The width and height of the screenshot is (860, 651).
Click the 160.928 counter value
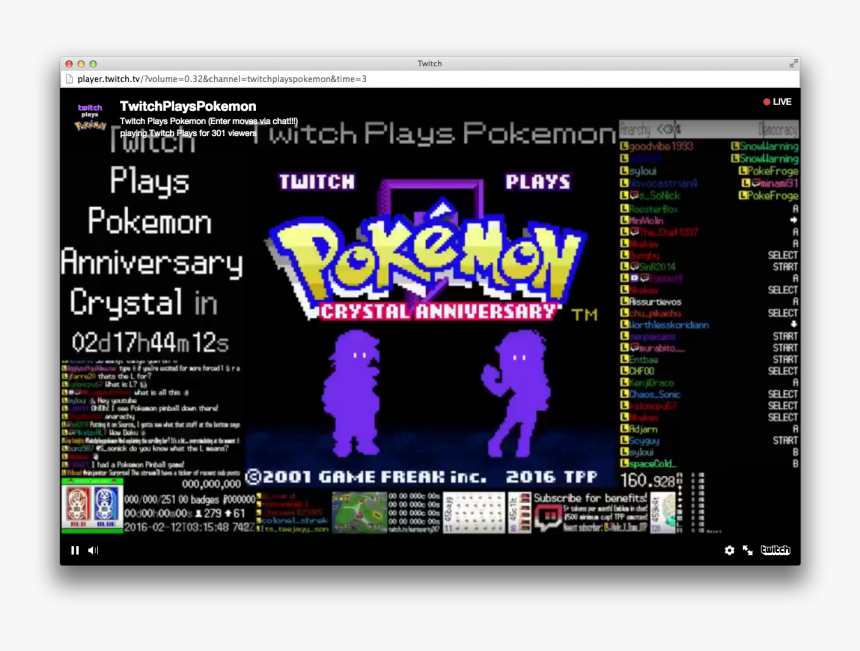647,481
